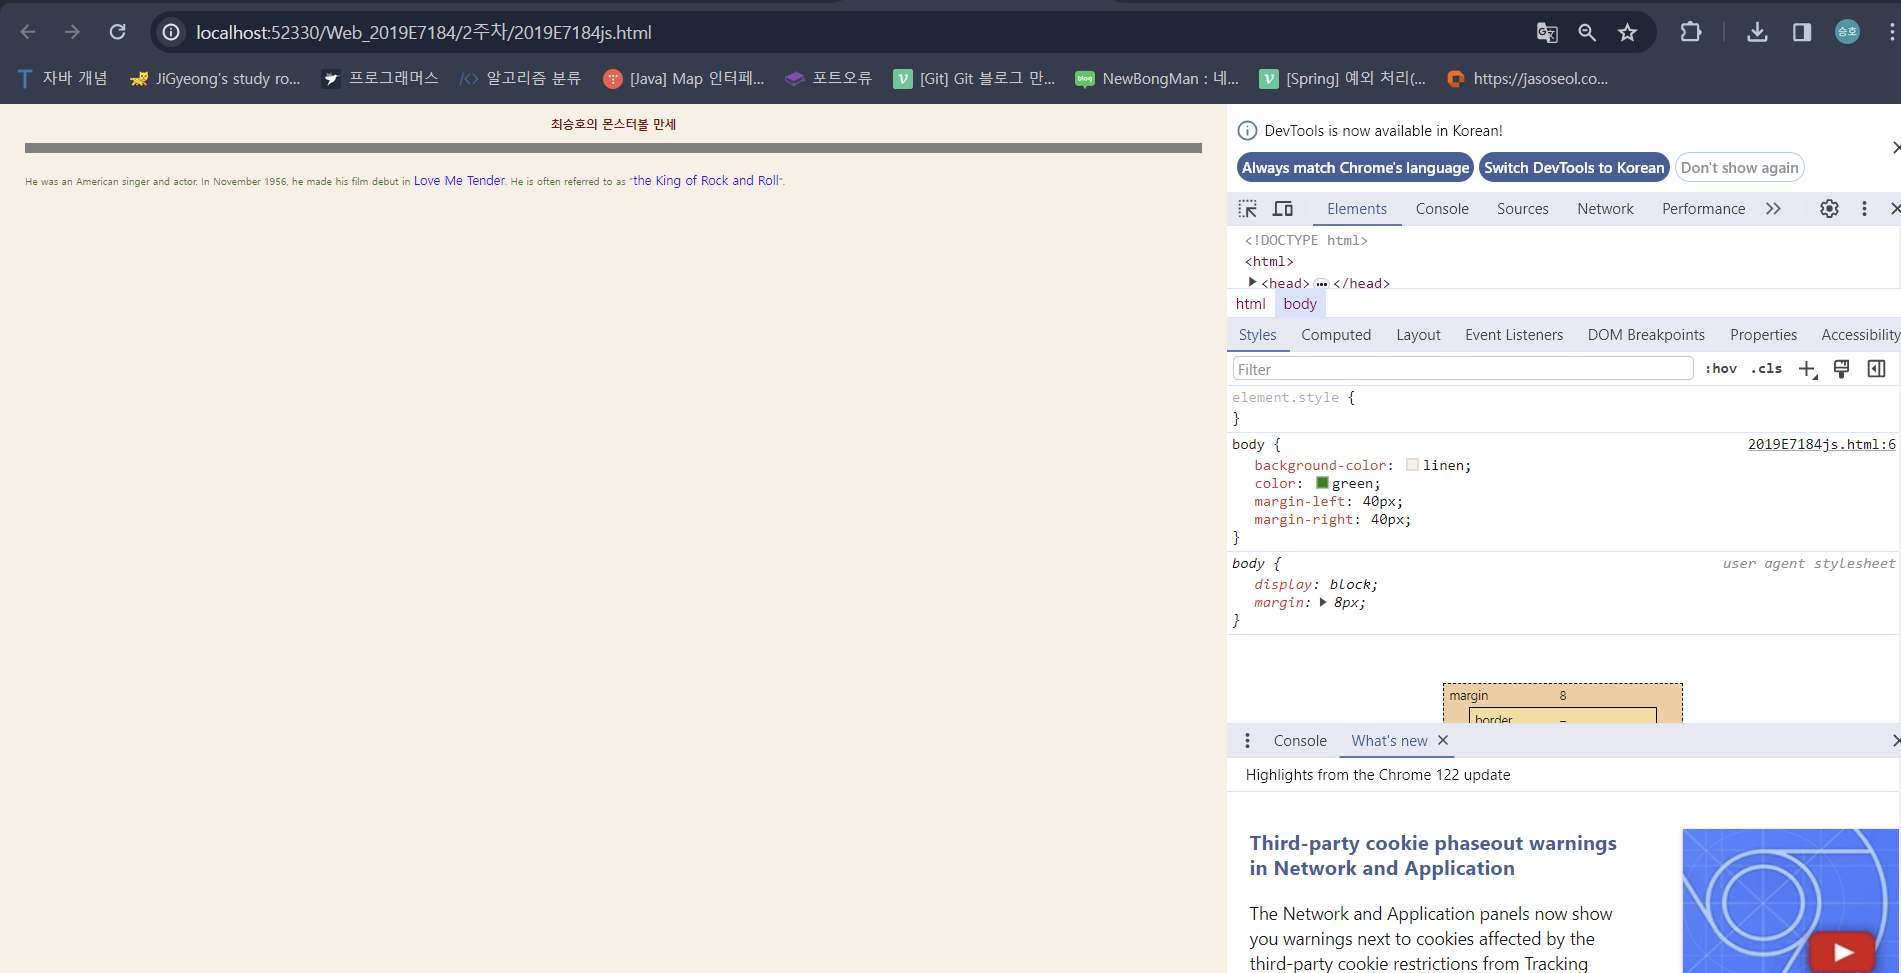Open the Event Listeners sidebar tab
Viewport: 1901px width, 973px height.
[x=1514, y=335]
